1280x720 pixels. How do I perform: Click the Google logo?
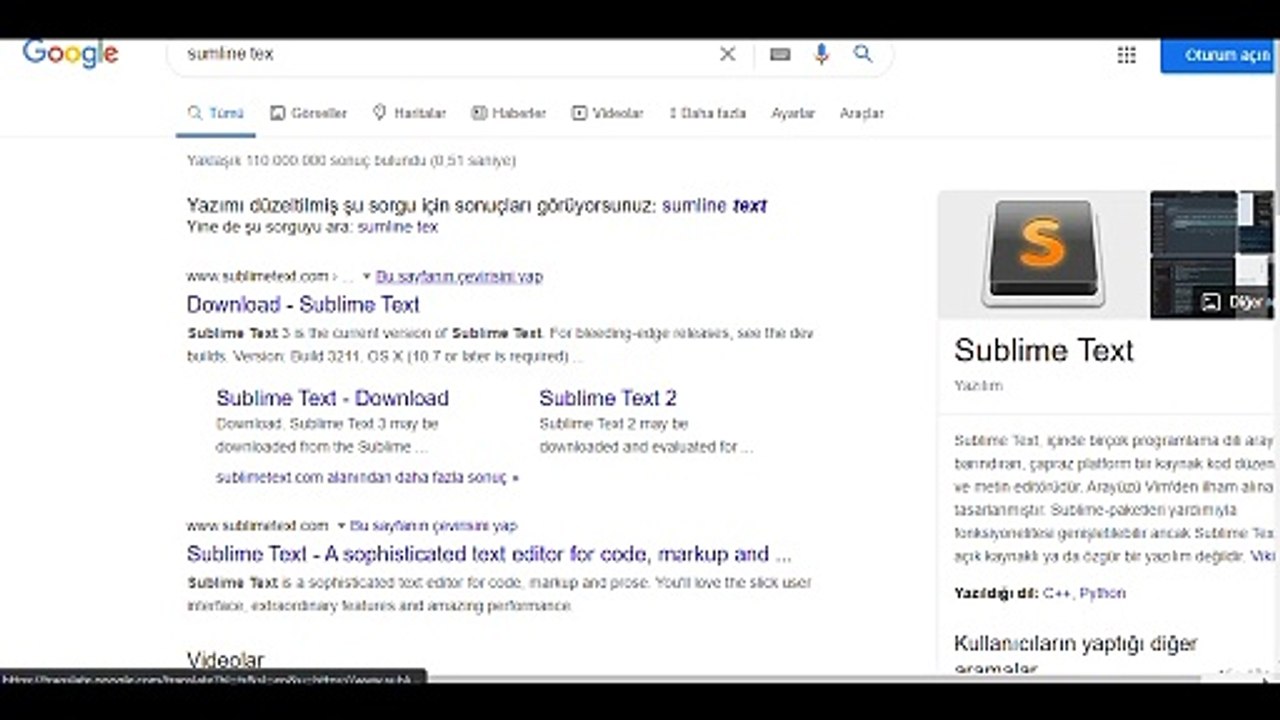[x=70, y=53]
